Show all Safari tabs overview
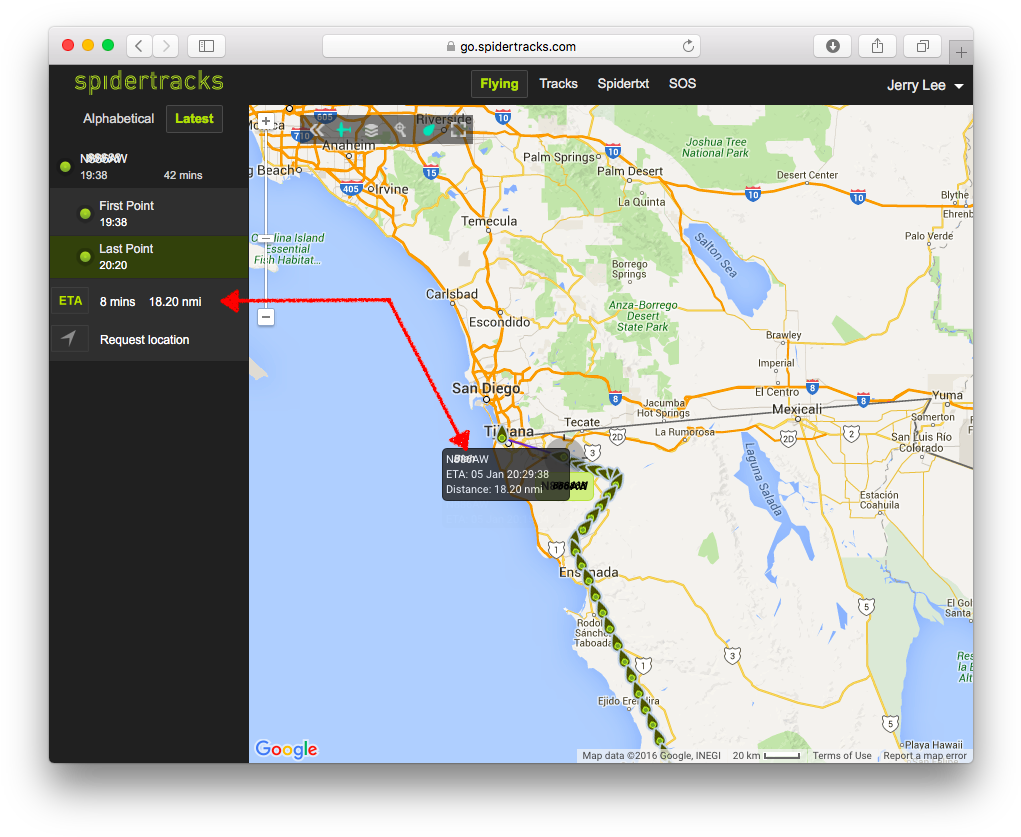 pos(922,46)
